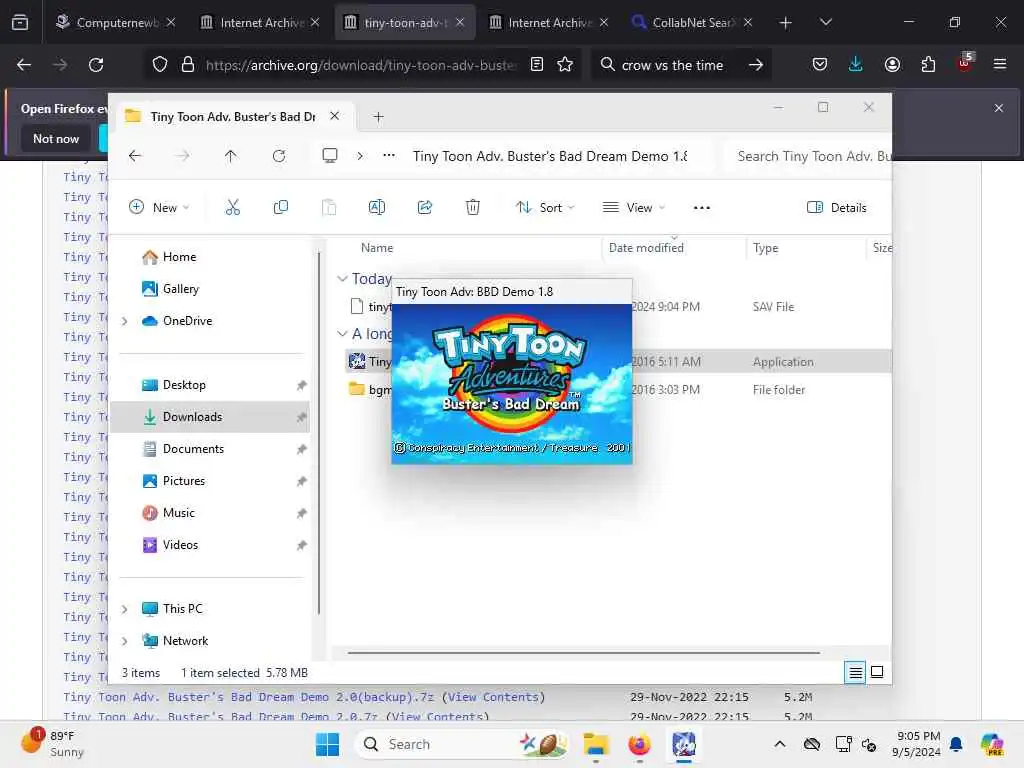
Task: Open Firefox list all tabs dropdown
Action: 826,23
